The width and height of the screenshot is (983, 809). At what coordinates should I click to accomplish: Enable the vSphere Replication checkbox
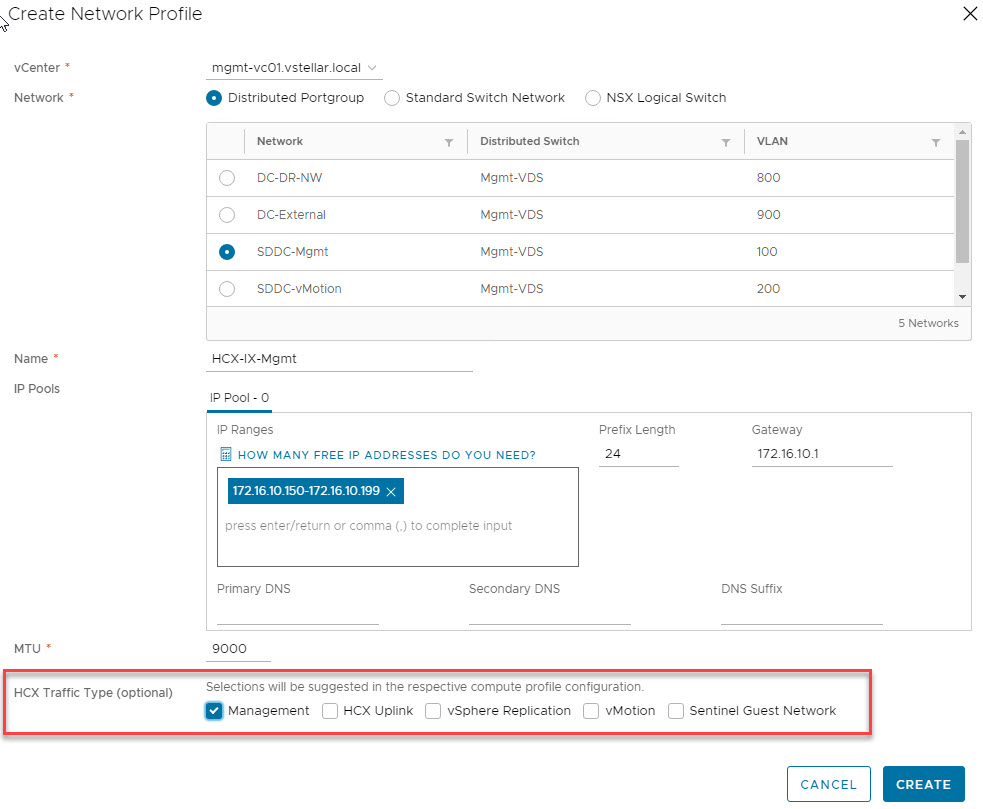tap(433, 711)
